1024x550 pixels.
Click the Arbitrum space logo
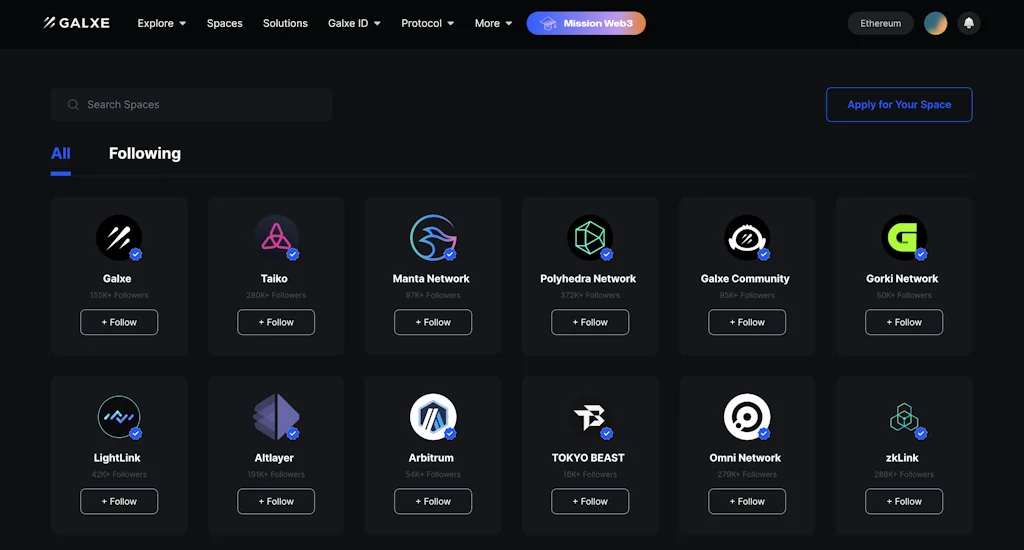[x=432, y=417]
